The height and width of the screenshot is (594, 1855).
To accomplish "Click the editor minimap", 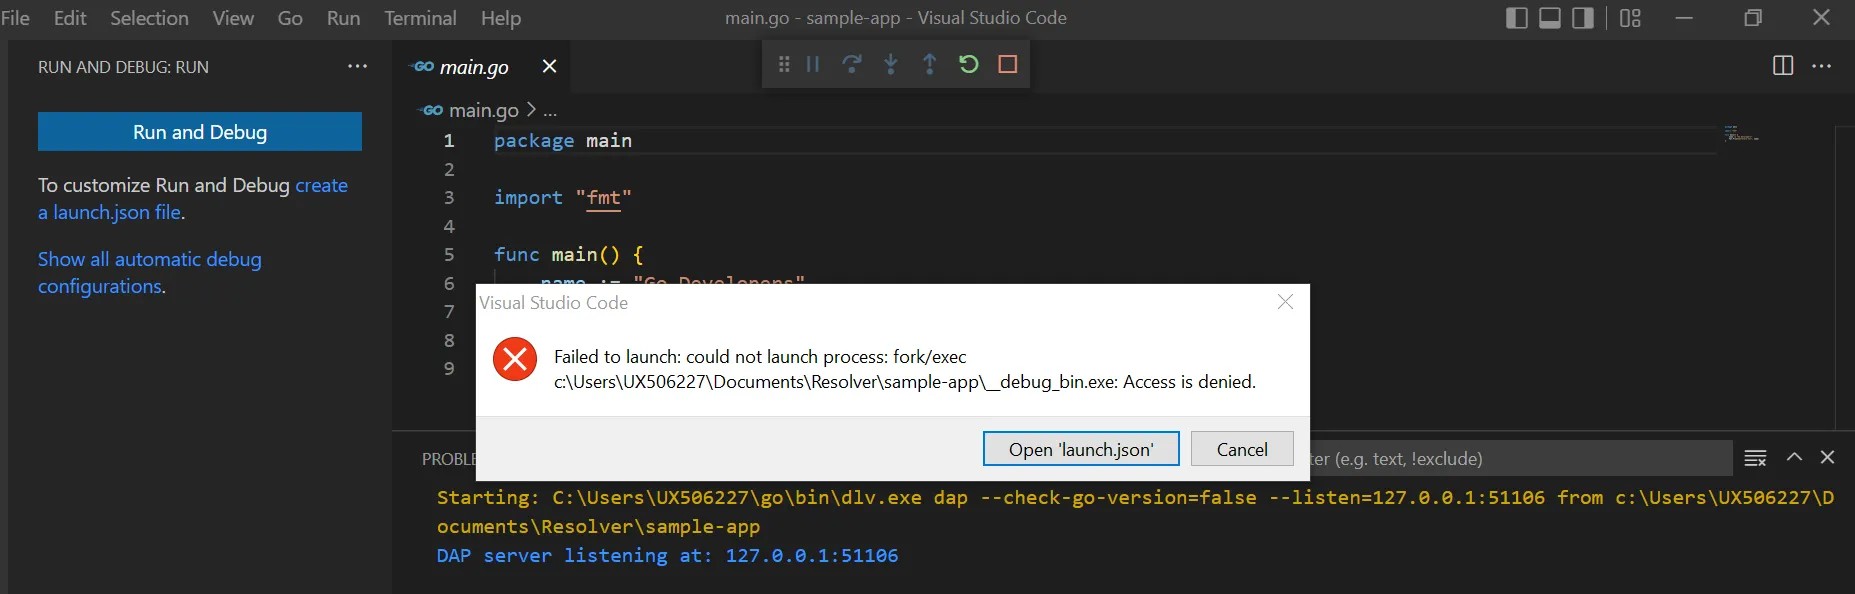I will (1741, 135).
